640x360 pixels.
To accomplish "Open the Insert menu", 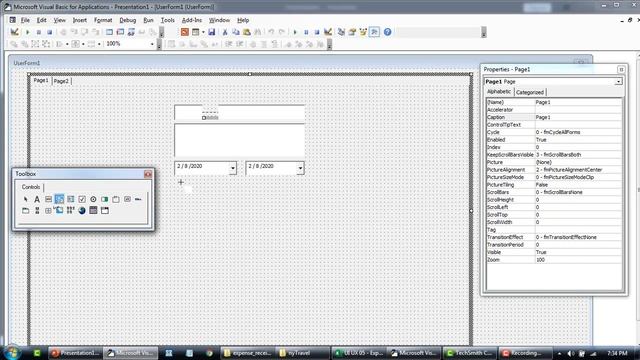I will pos(80,20).
